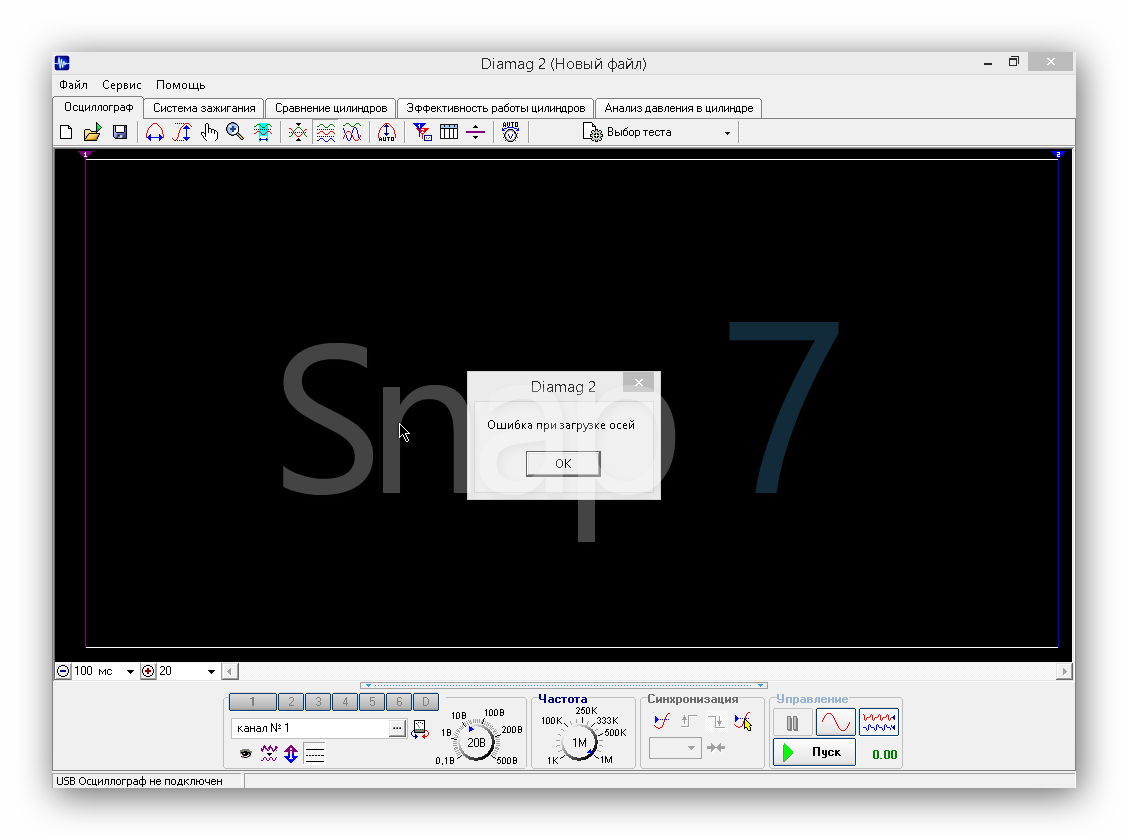Click the probe settings icon beside channel name
The height and width of the screenshot is (840, 1128).
point(420,729)
